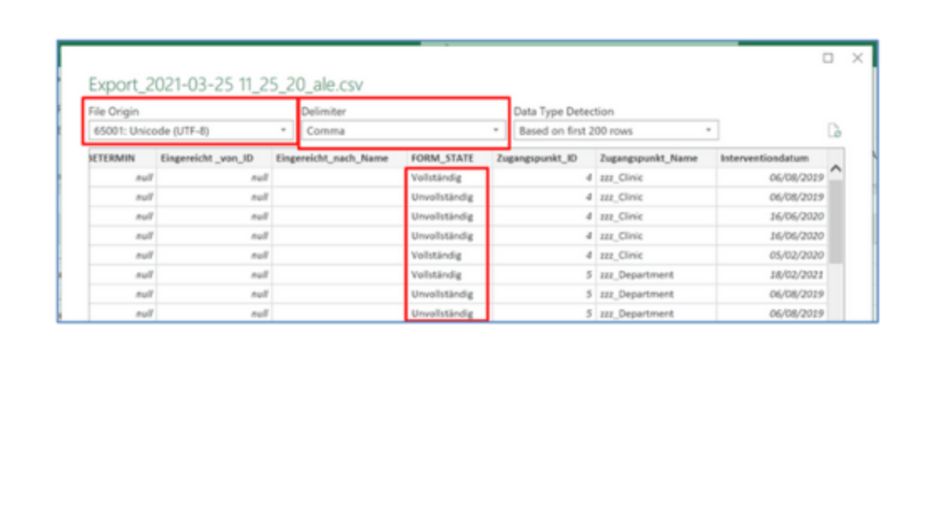This screenshot has height=527, width=936.
Task: Click the Eingereicht_von_ID column header
Action: coord(206,158)
